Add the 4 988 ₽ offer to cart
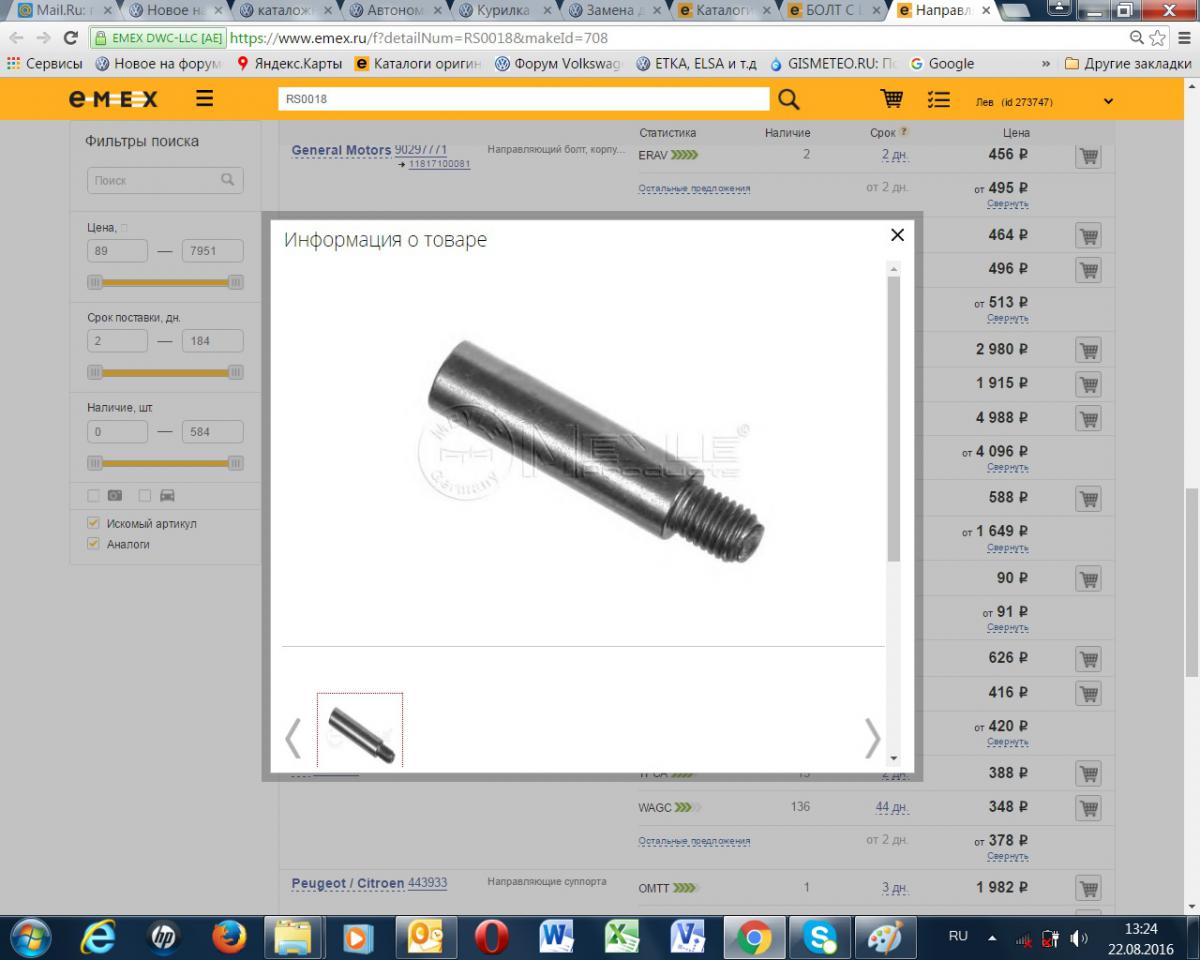 (x=1088, y=417)
